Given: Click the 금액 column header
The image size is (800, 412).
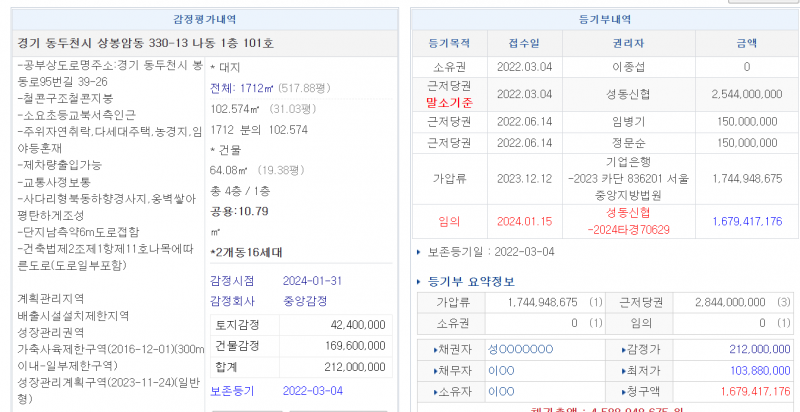Looking at the screenshot, I should 745,43.
